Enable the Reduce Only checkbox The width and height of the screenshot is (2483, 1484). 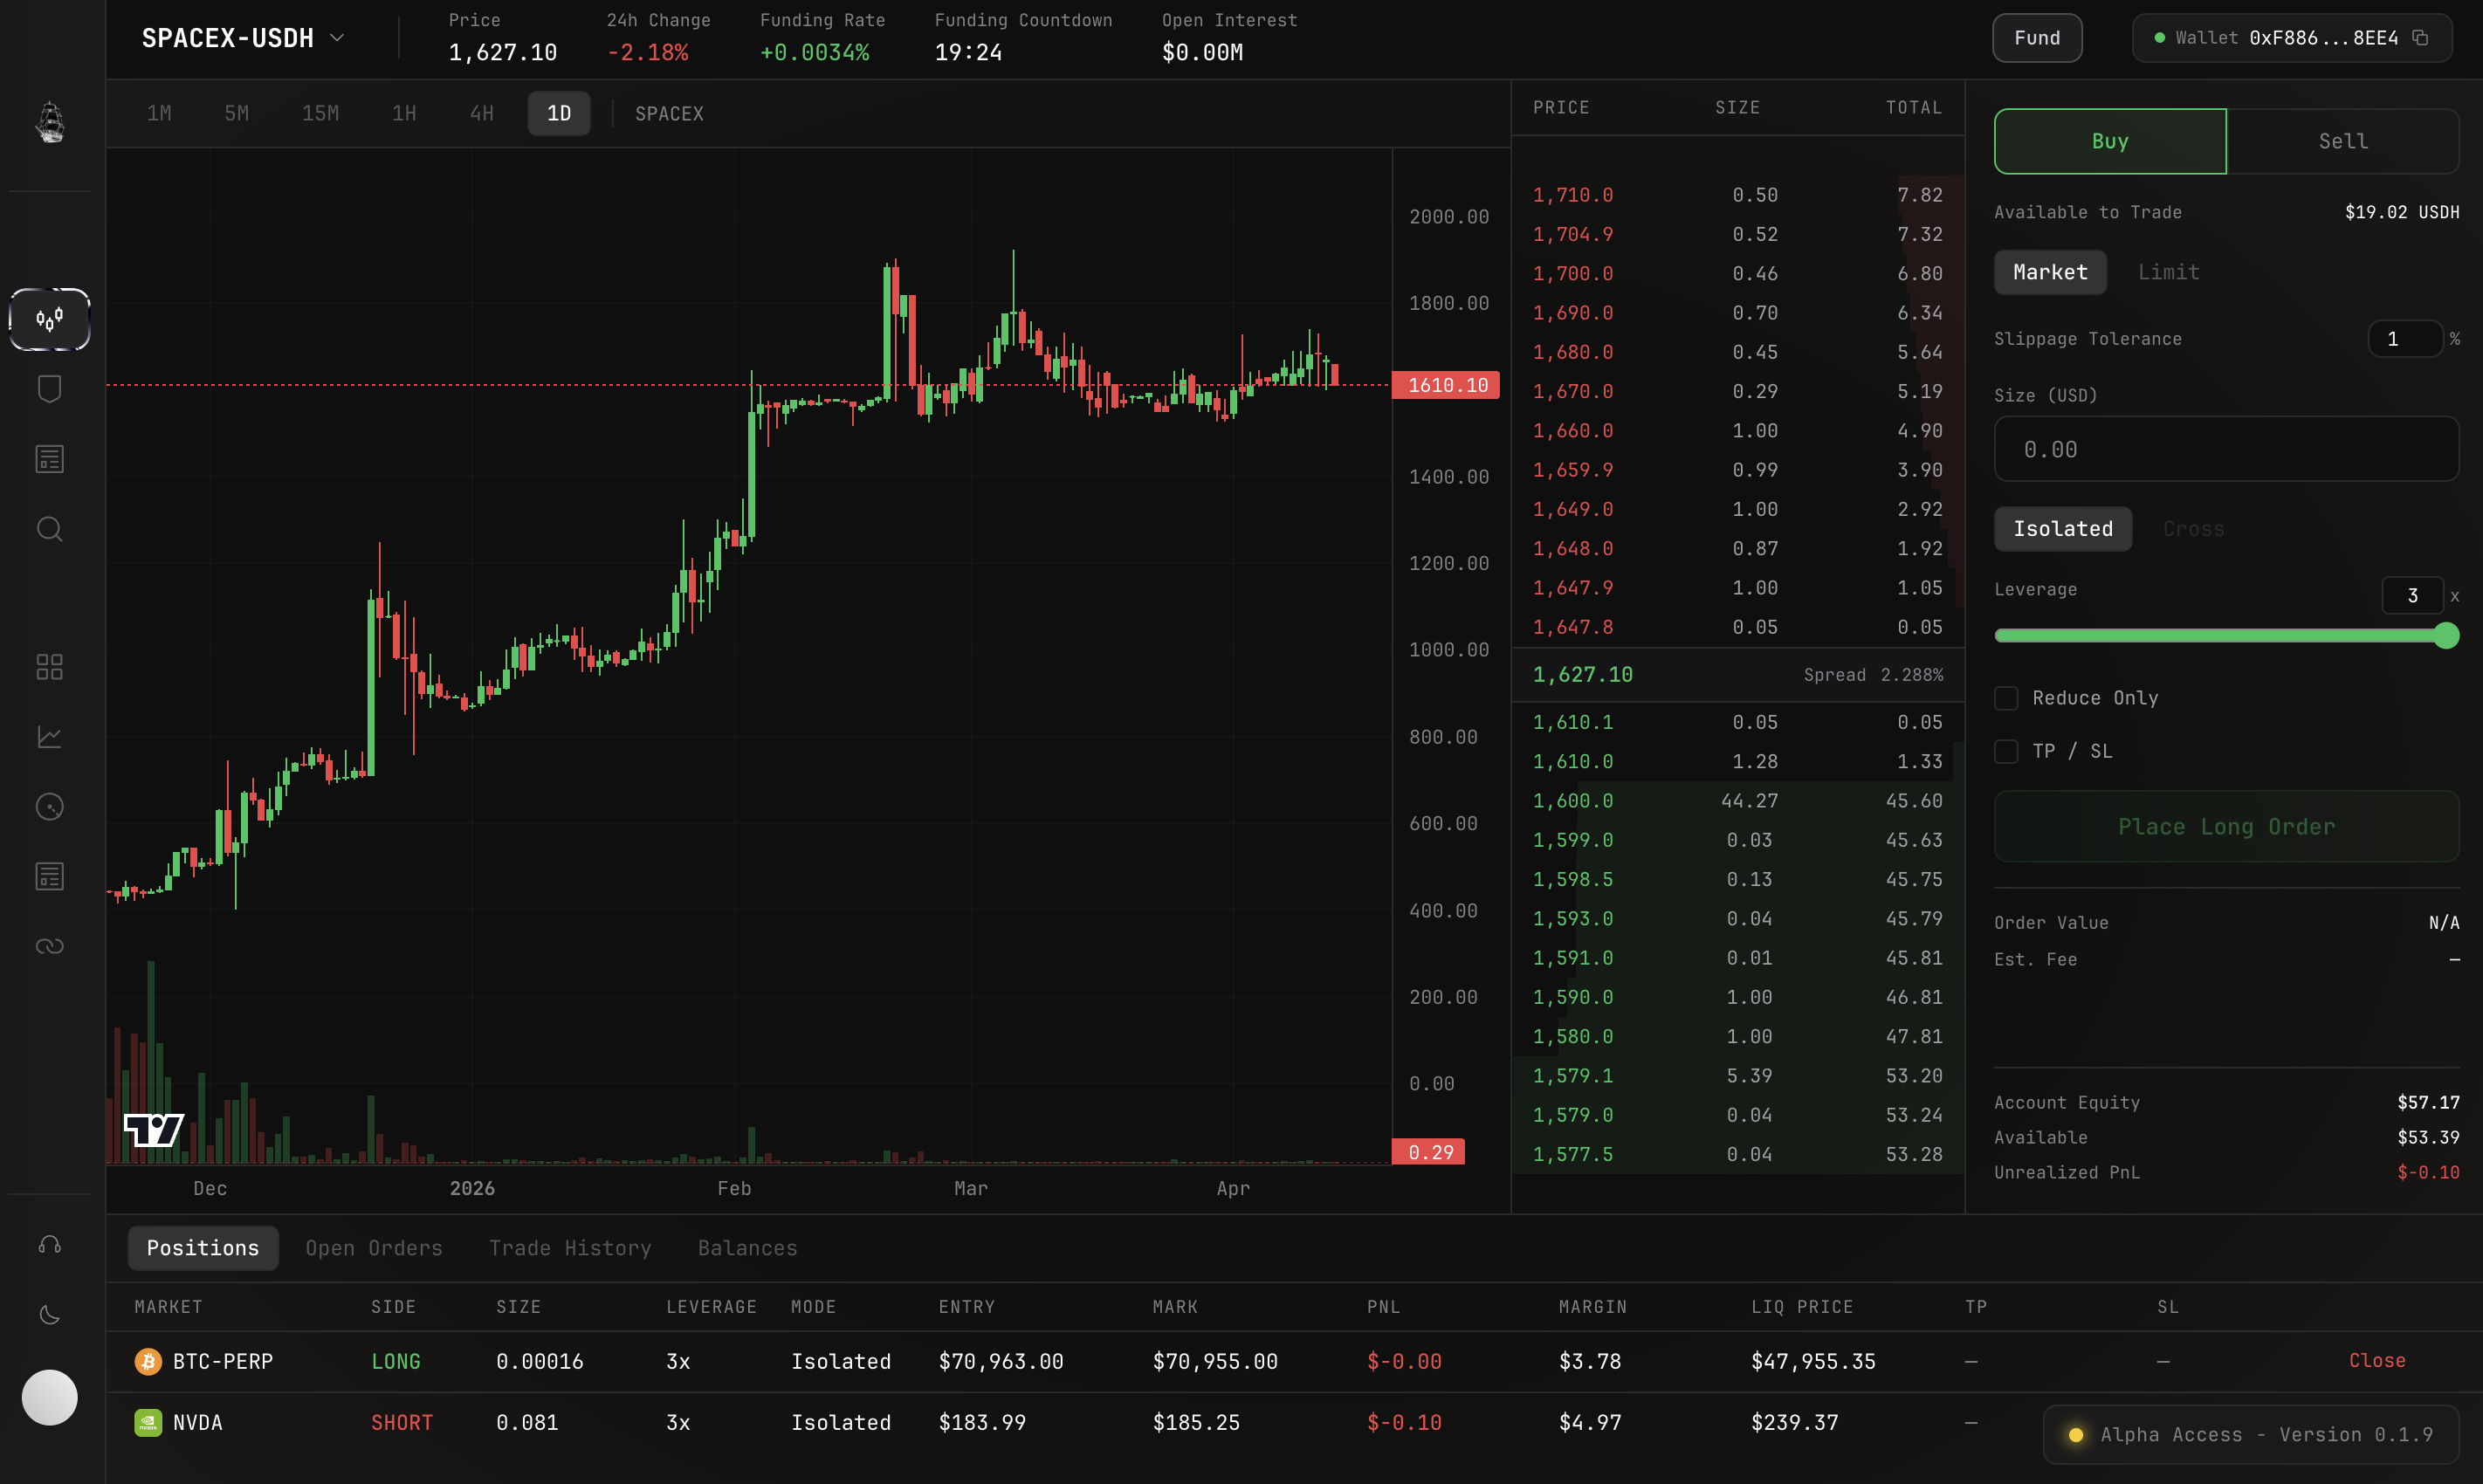(2006, 698)
